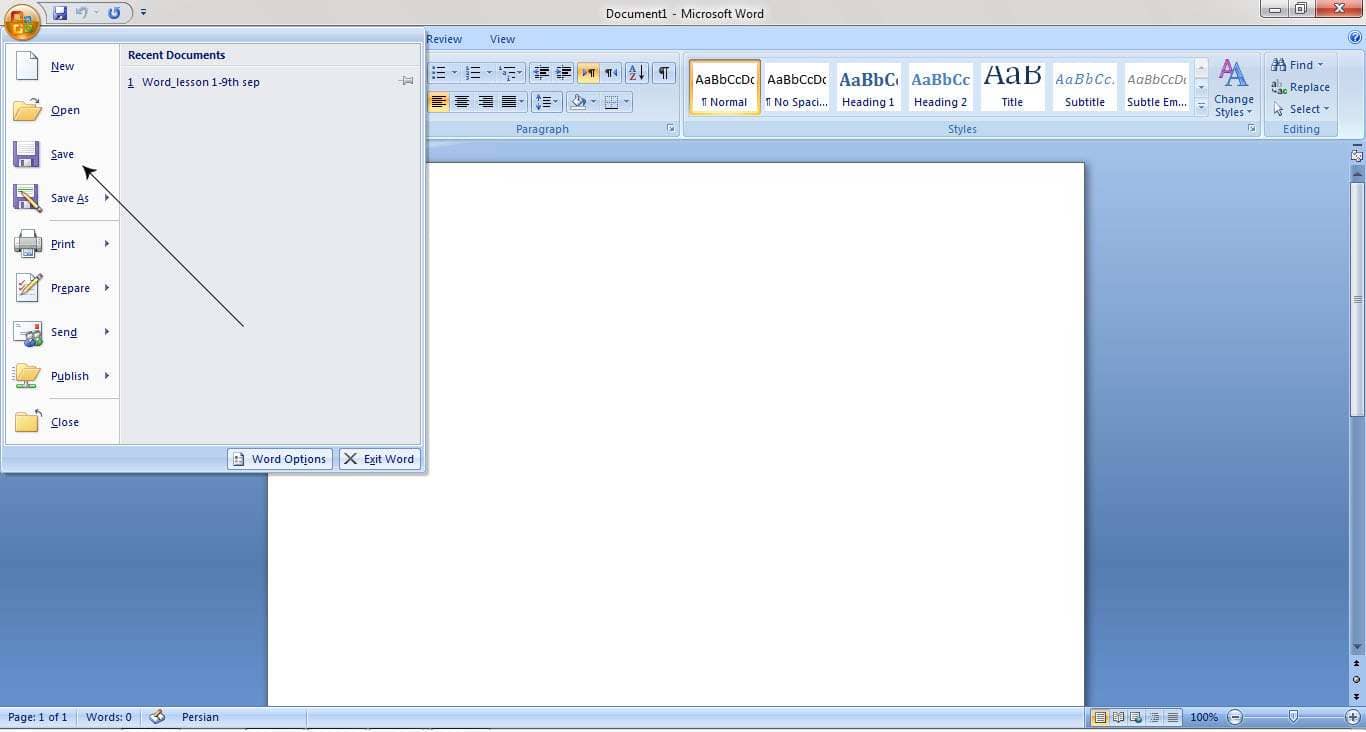Click the Shading paint bucket icon

577,102
